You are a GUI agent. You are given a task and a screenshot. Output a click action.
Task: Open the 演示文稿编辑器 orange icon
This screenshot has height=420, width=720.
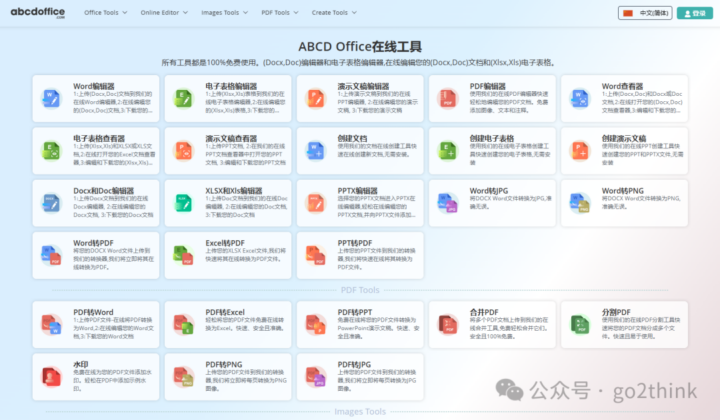315,98
